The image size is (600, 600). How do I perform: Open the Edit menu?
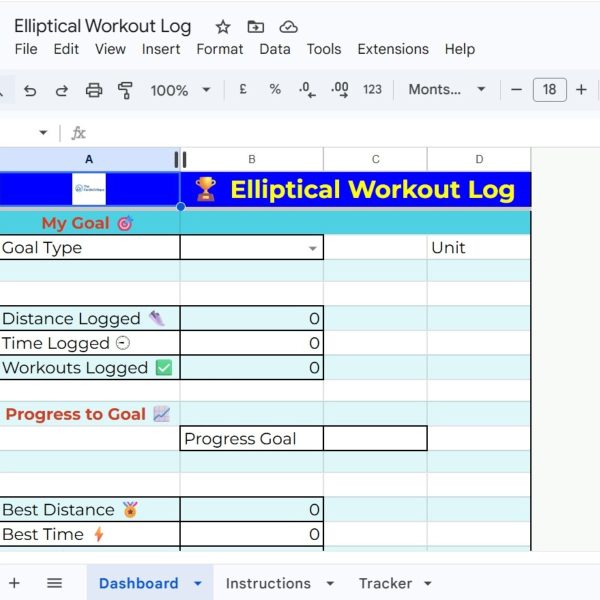coord(66,49)
